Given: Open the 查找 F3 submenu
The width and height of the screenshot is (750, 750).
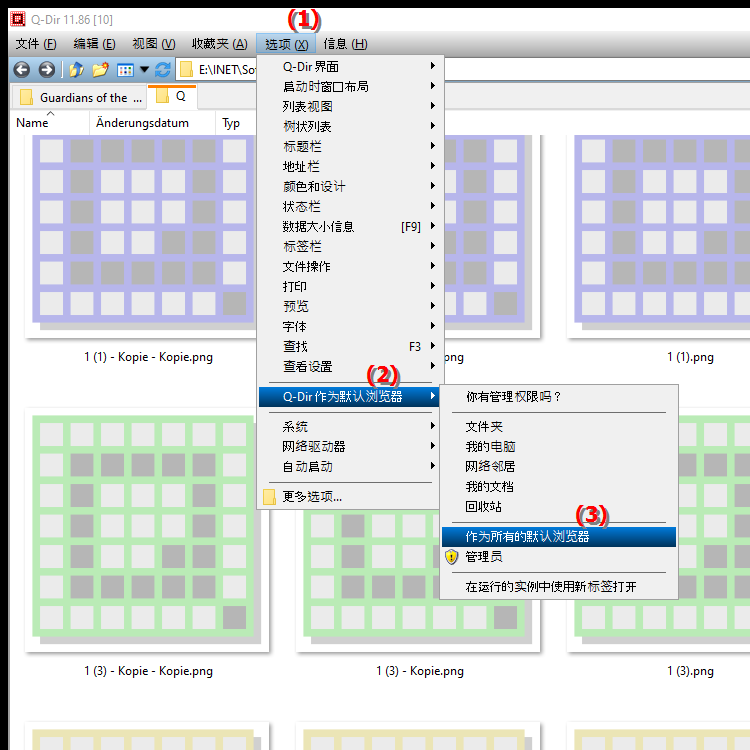Looking at the screenshot, I should (x=350, y=346).
